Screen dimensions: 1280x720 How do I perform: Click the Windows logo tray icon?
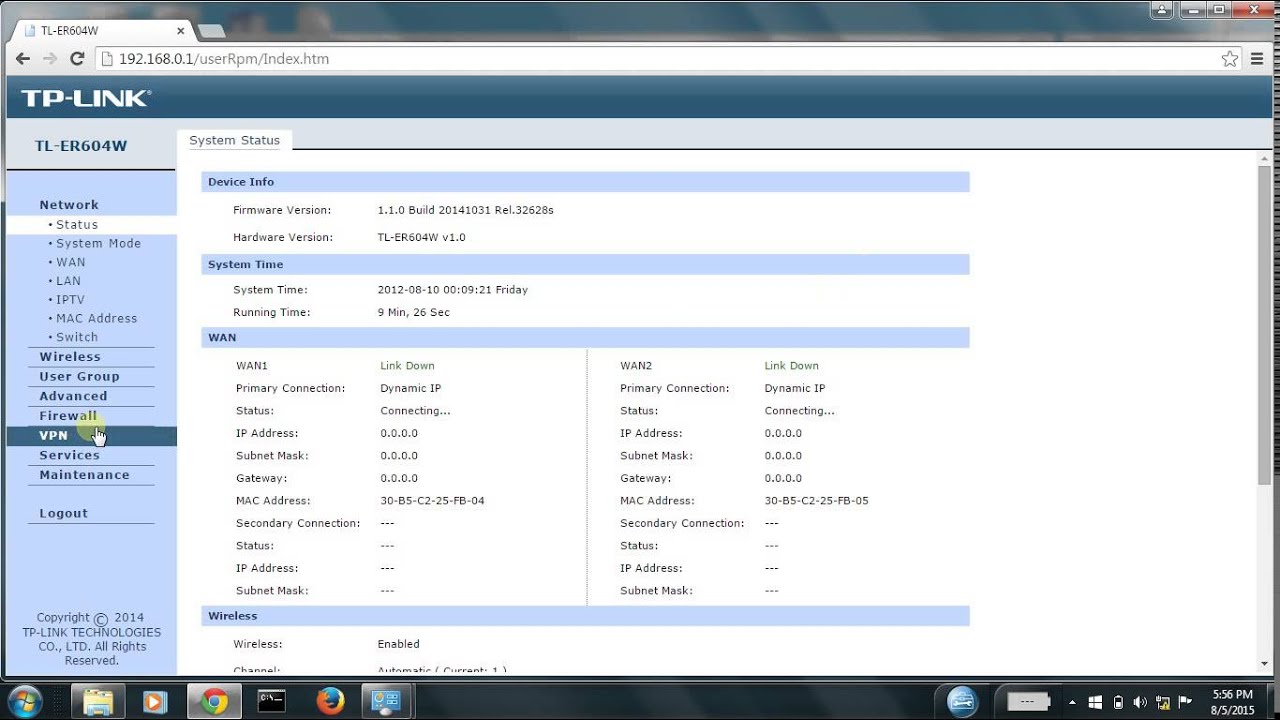[x=1095, y=702]
